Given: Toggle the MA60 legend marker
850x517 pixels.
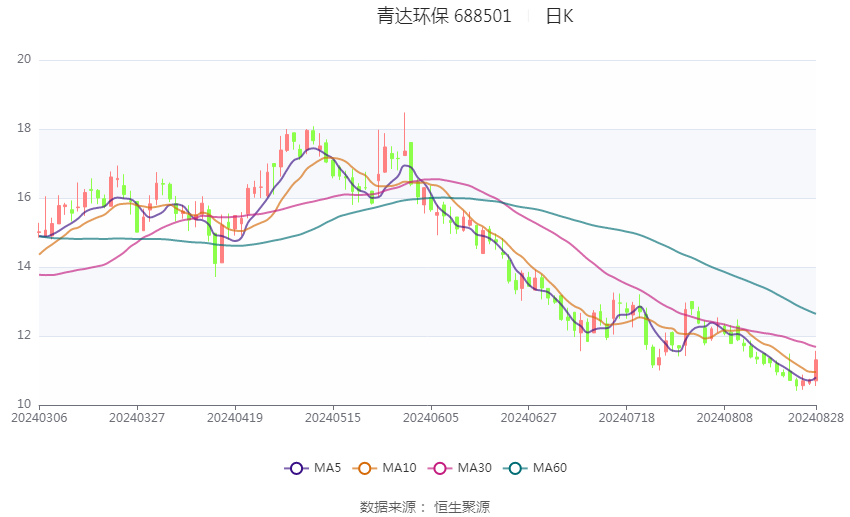Looking at the screenshot, I should point(515,468).
